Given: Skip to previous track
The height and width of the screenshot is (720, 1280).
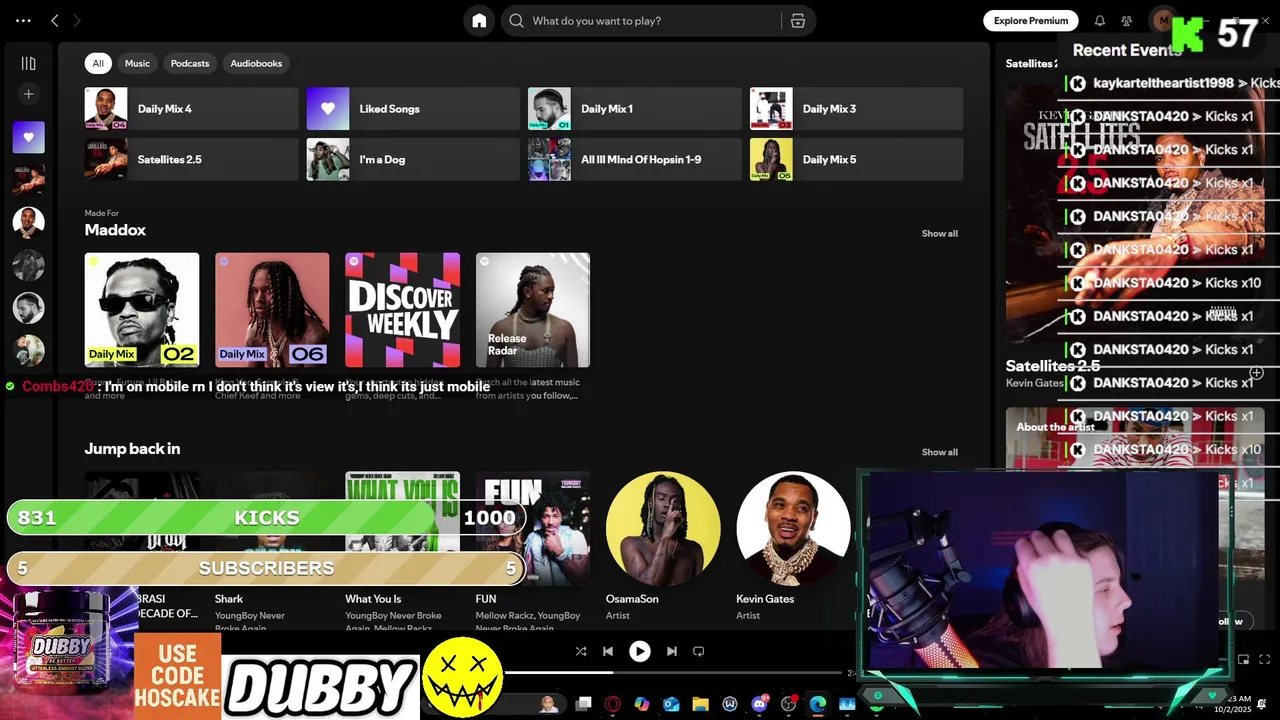Looking at the screenshot, I should 608,651.
